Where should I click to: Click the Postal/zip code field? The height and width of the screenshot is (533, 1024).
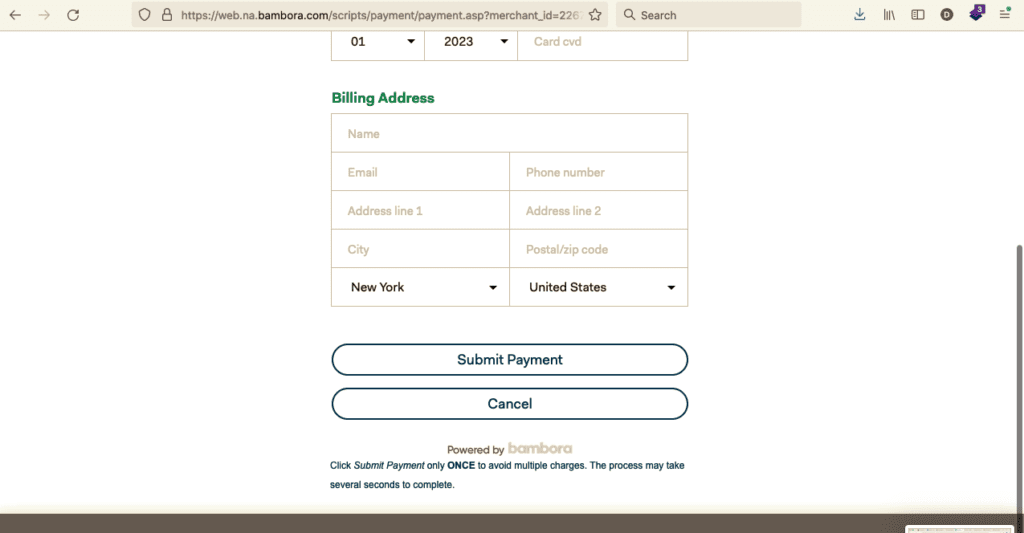(x=598, y=249)
